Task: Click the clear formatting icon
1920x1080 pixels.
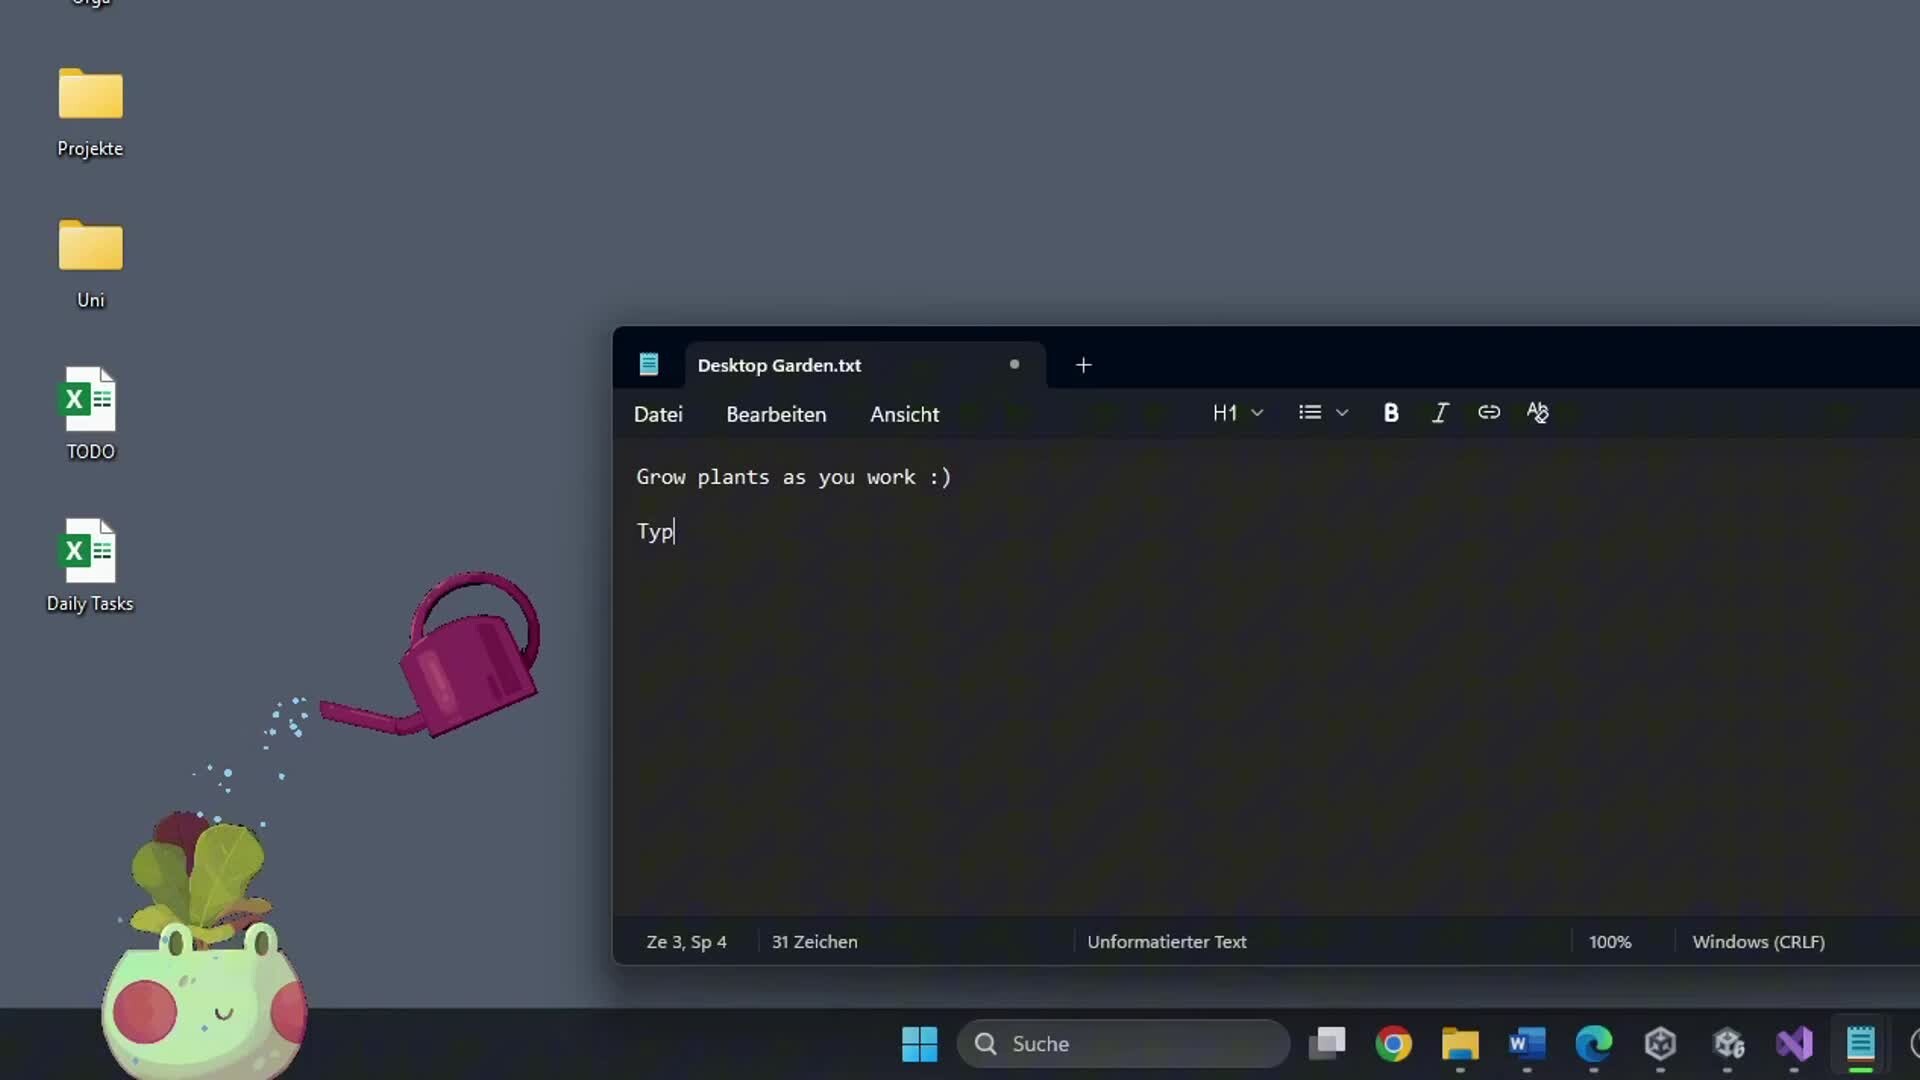Action: tap(1537, 413)
